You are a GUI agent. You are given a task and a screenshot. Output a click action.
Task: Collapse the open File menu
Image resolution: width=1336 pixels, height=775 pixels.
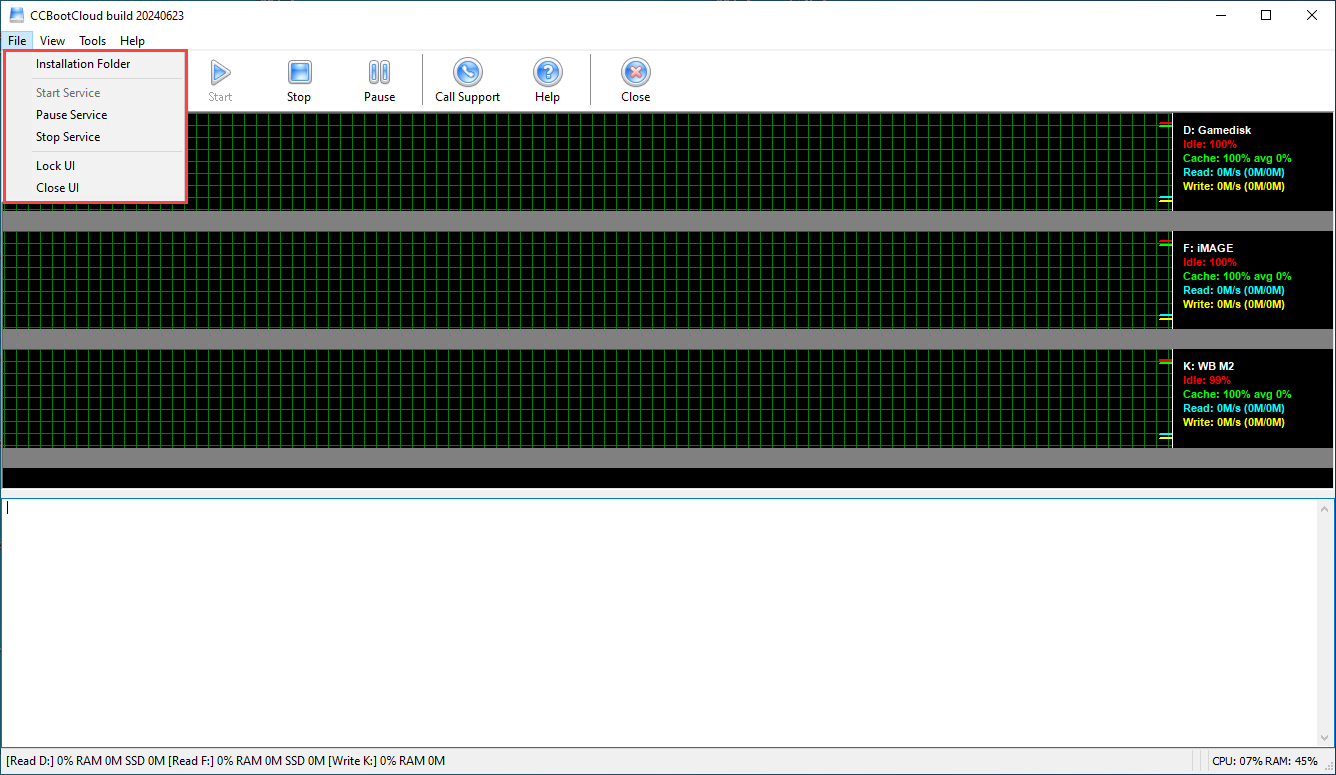[x=17, y=41]
